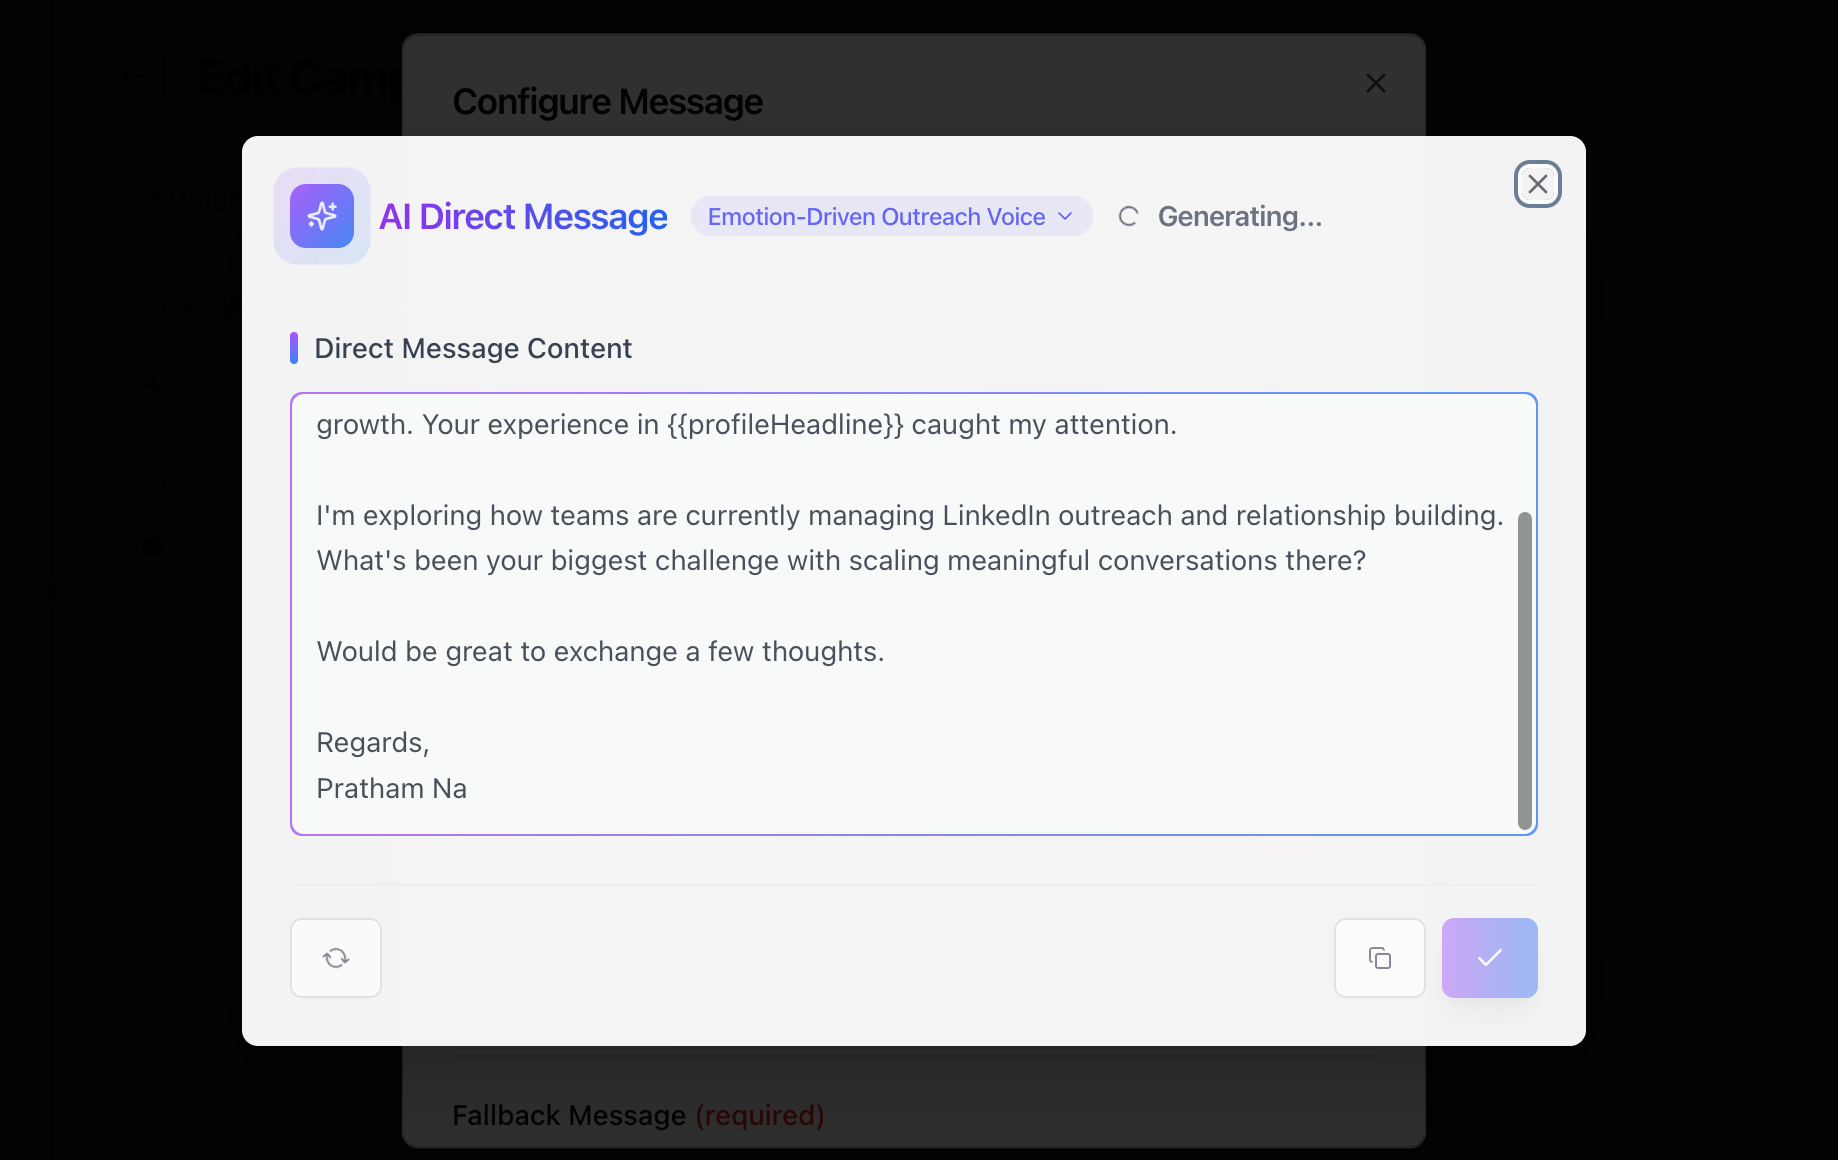Close the Configure Message panel behind

coord(1376,83)
